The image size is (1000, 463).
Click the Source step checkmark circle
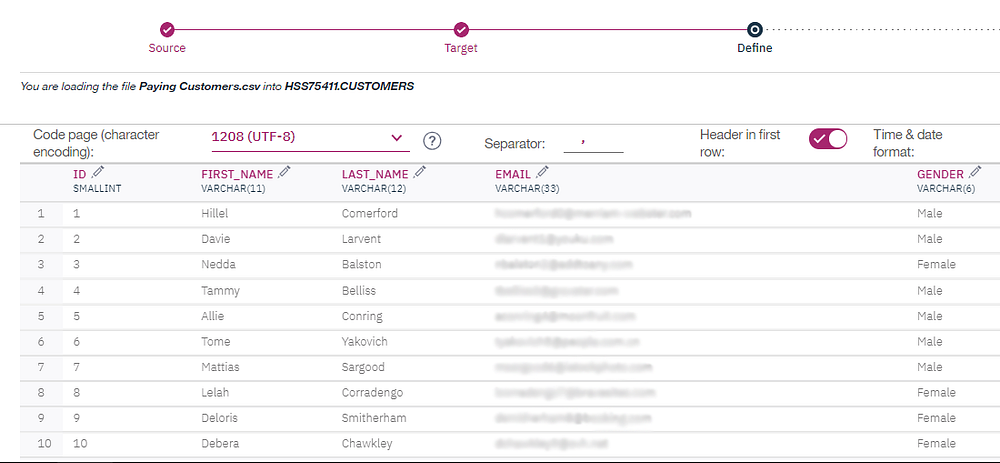[x=167, y=30]
